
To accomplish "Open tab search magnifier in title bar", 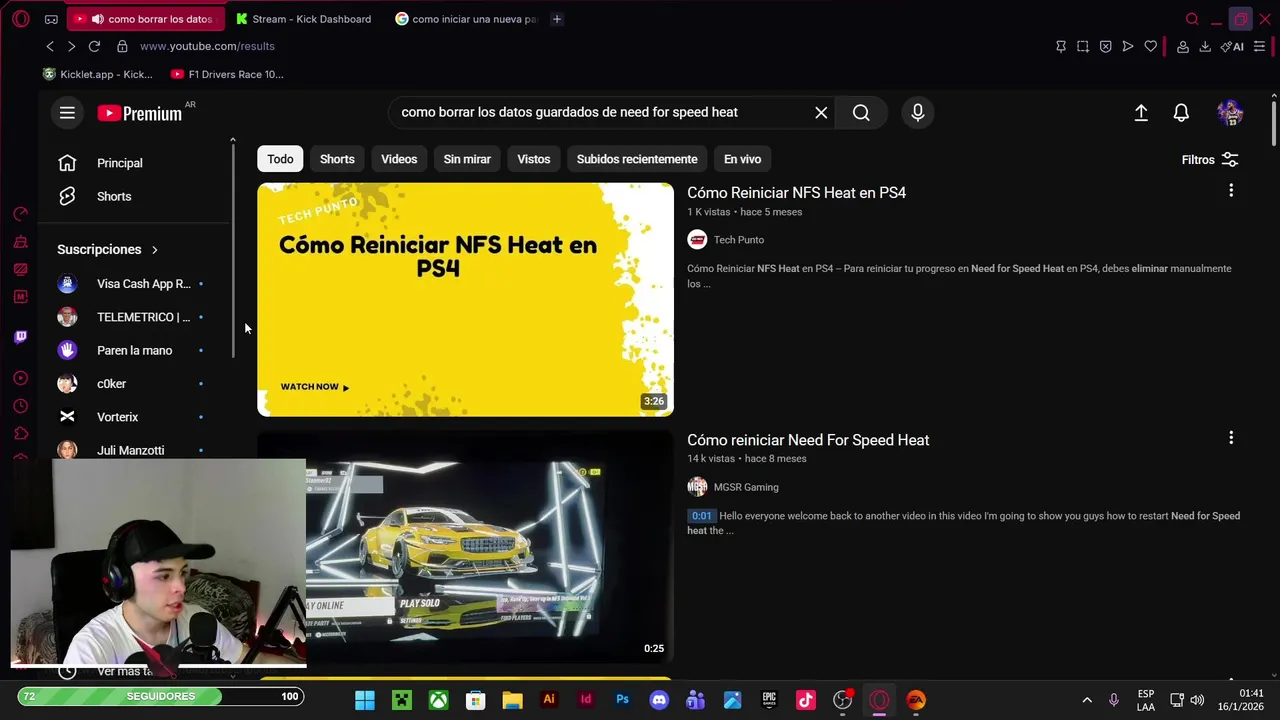I will (1192, 19).
